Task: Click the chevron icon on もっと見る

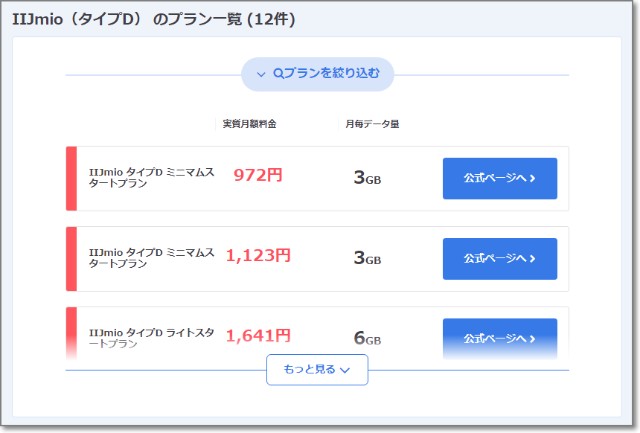Action: click(x=345, y=370)
